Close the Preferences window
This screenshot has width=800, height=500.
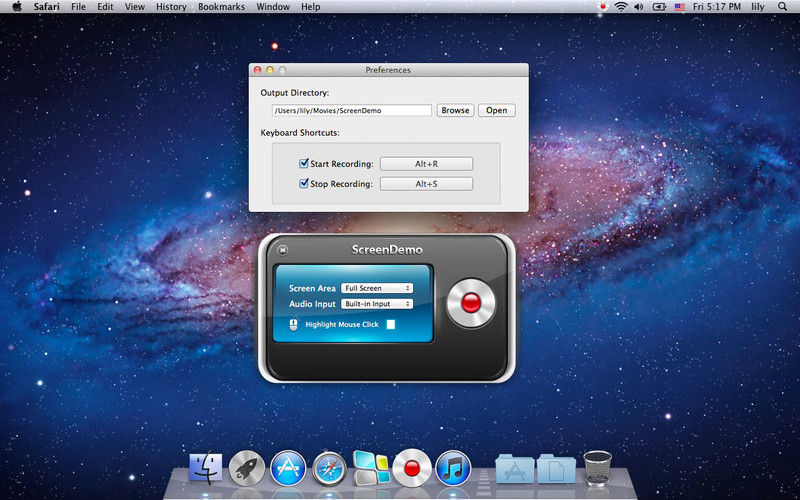tap(258, 70)
